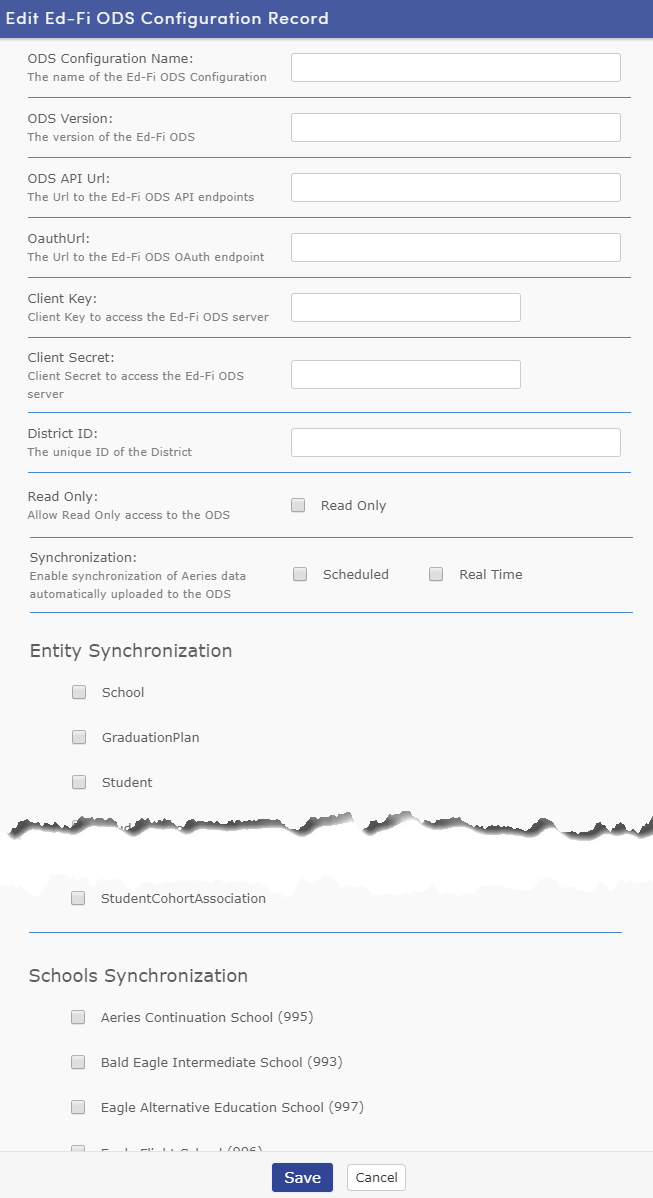The width and height of the screenshot is (653, 1198).
Task: Check the School entity synchronization box
Action: [x=79, y=692]
